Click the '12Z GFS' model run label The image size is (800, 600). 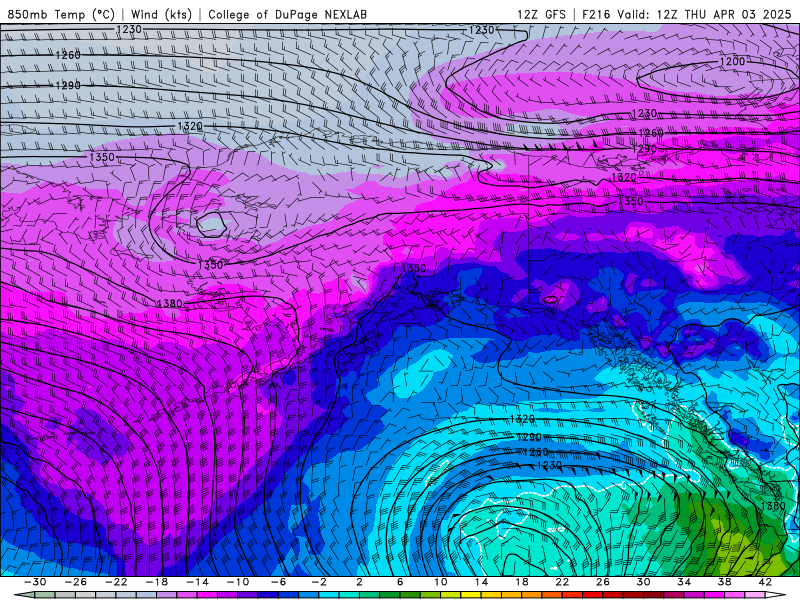coord(541,14)
